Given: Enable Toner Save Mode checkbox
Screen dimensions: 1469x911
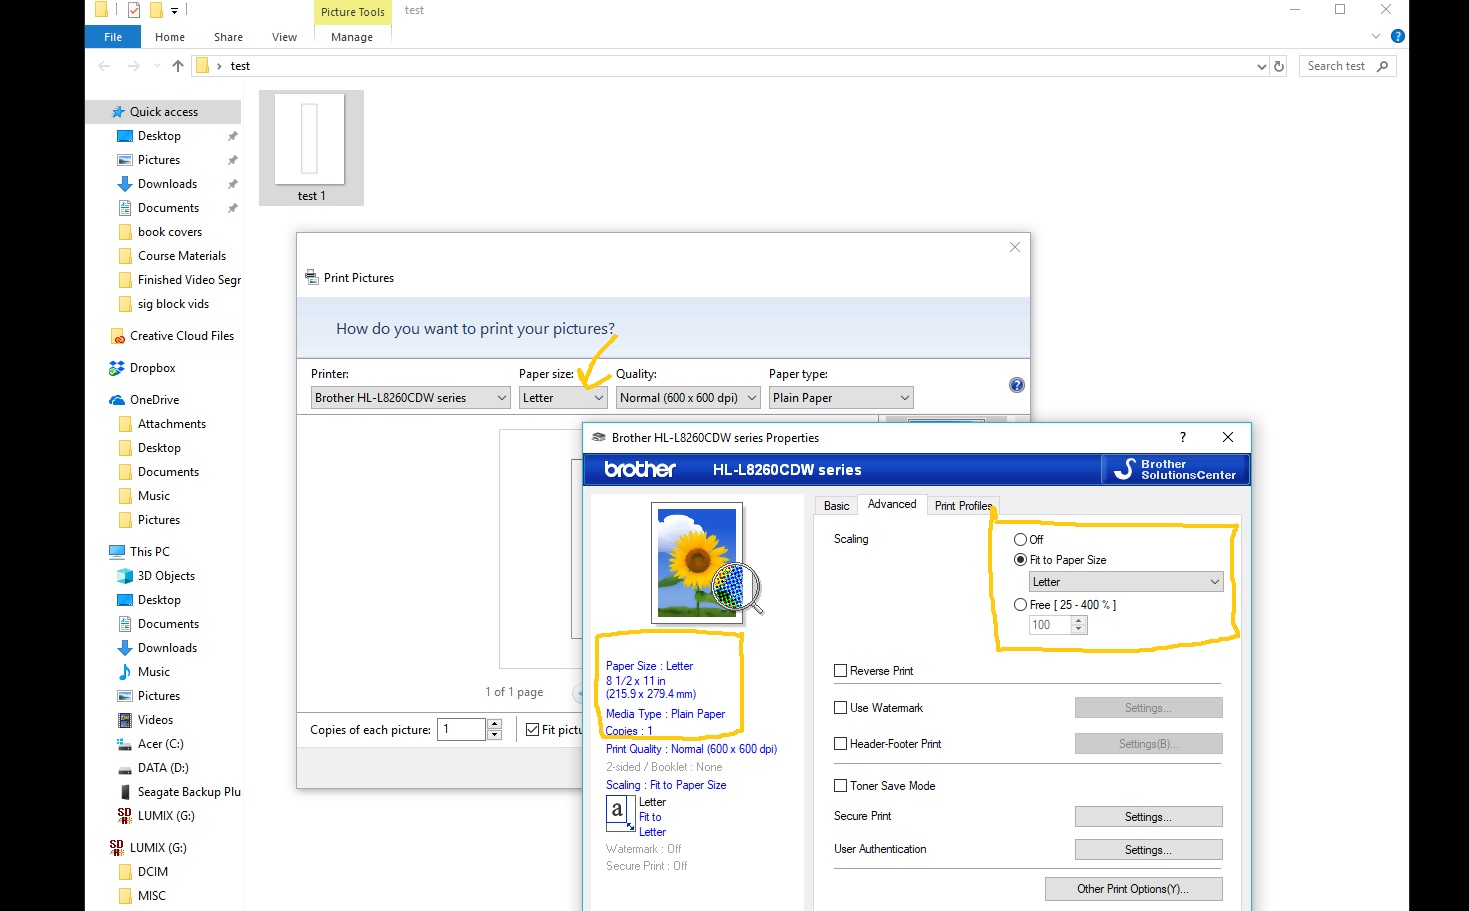Looking at the screenshot, I should pyautogui.click(x=841, y=786).
